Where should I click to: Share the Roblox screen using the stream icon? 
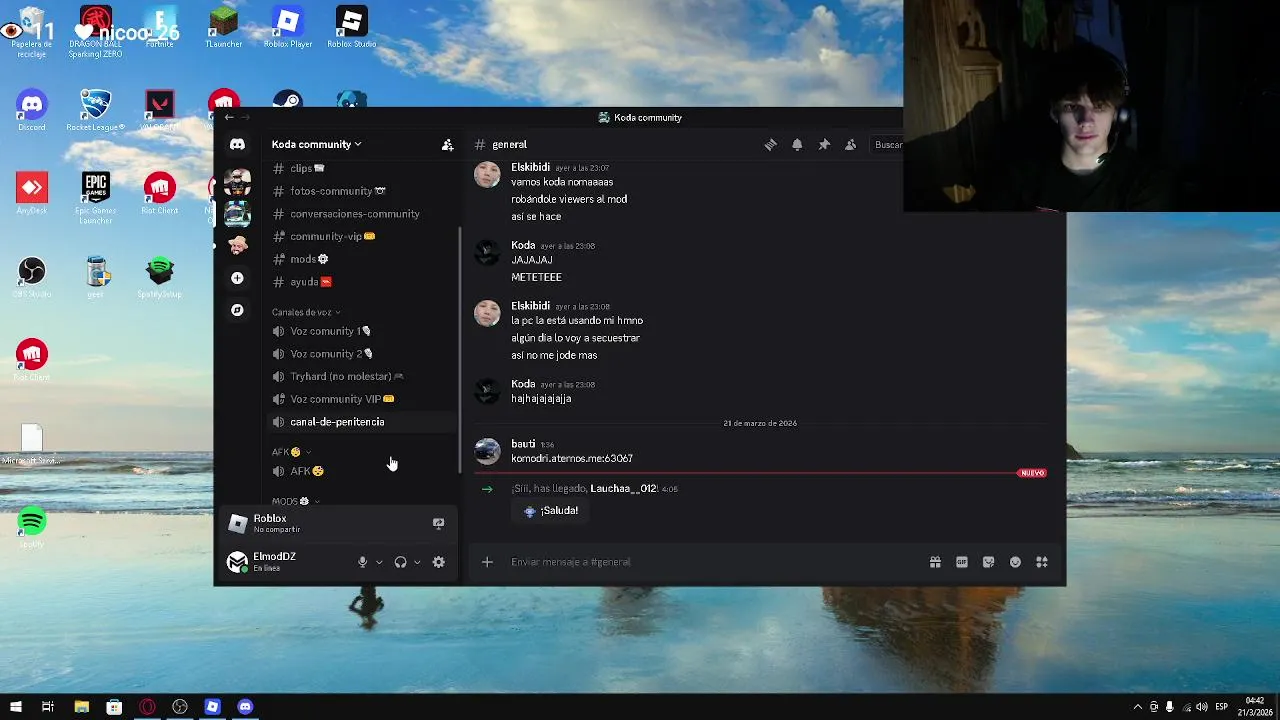[438, 523]
